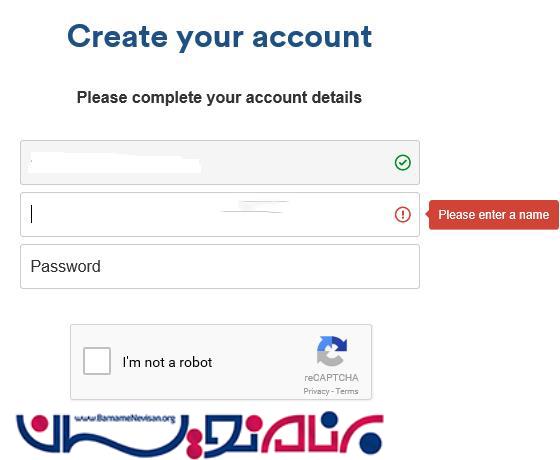Click the "Please enter a name" error tooltip
The image size is (560, 460).
point(494,215)
